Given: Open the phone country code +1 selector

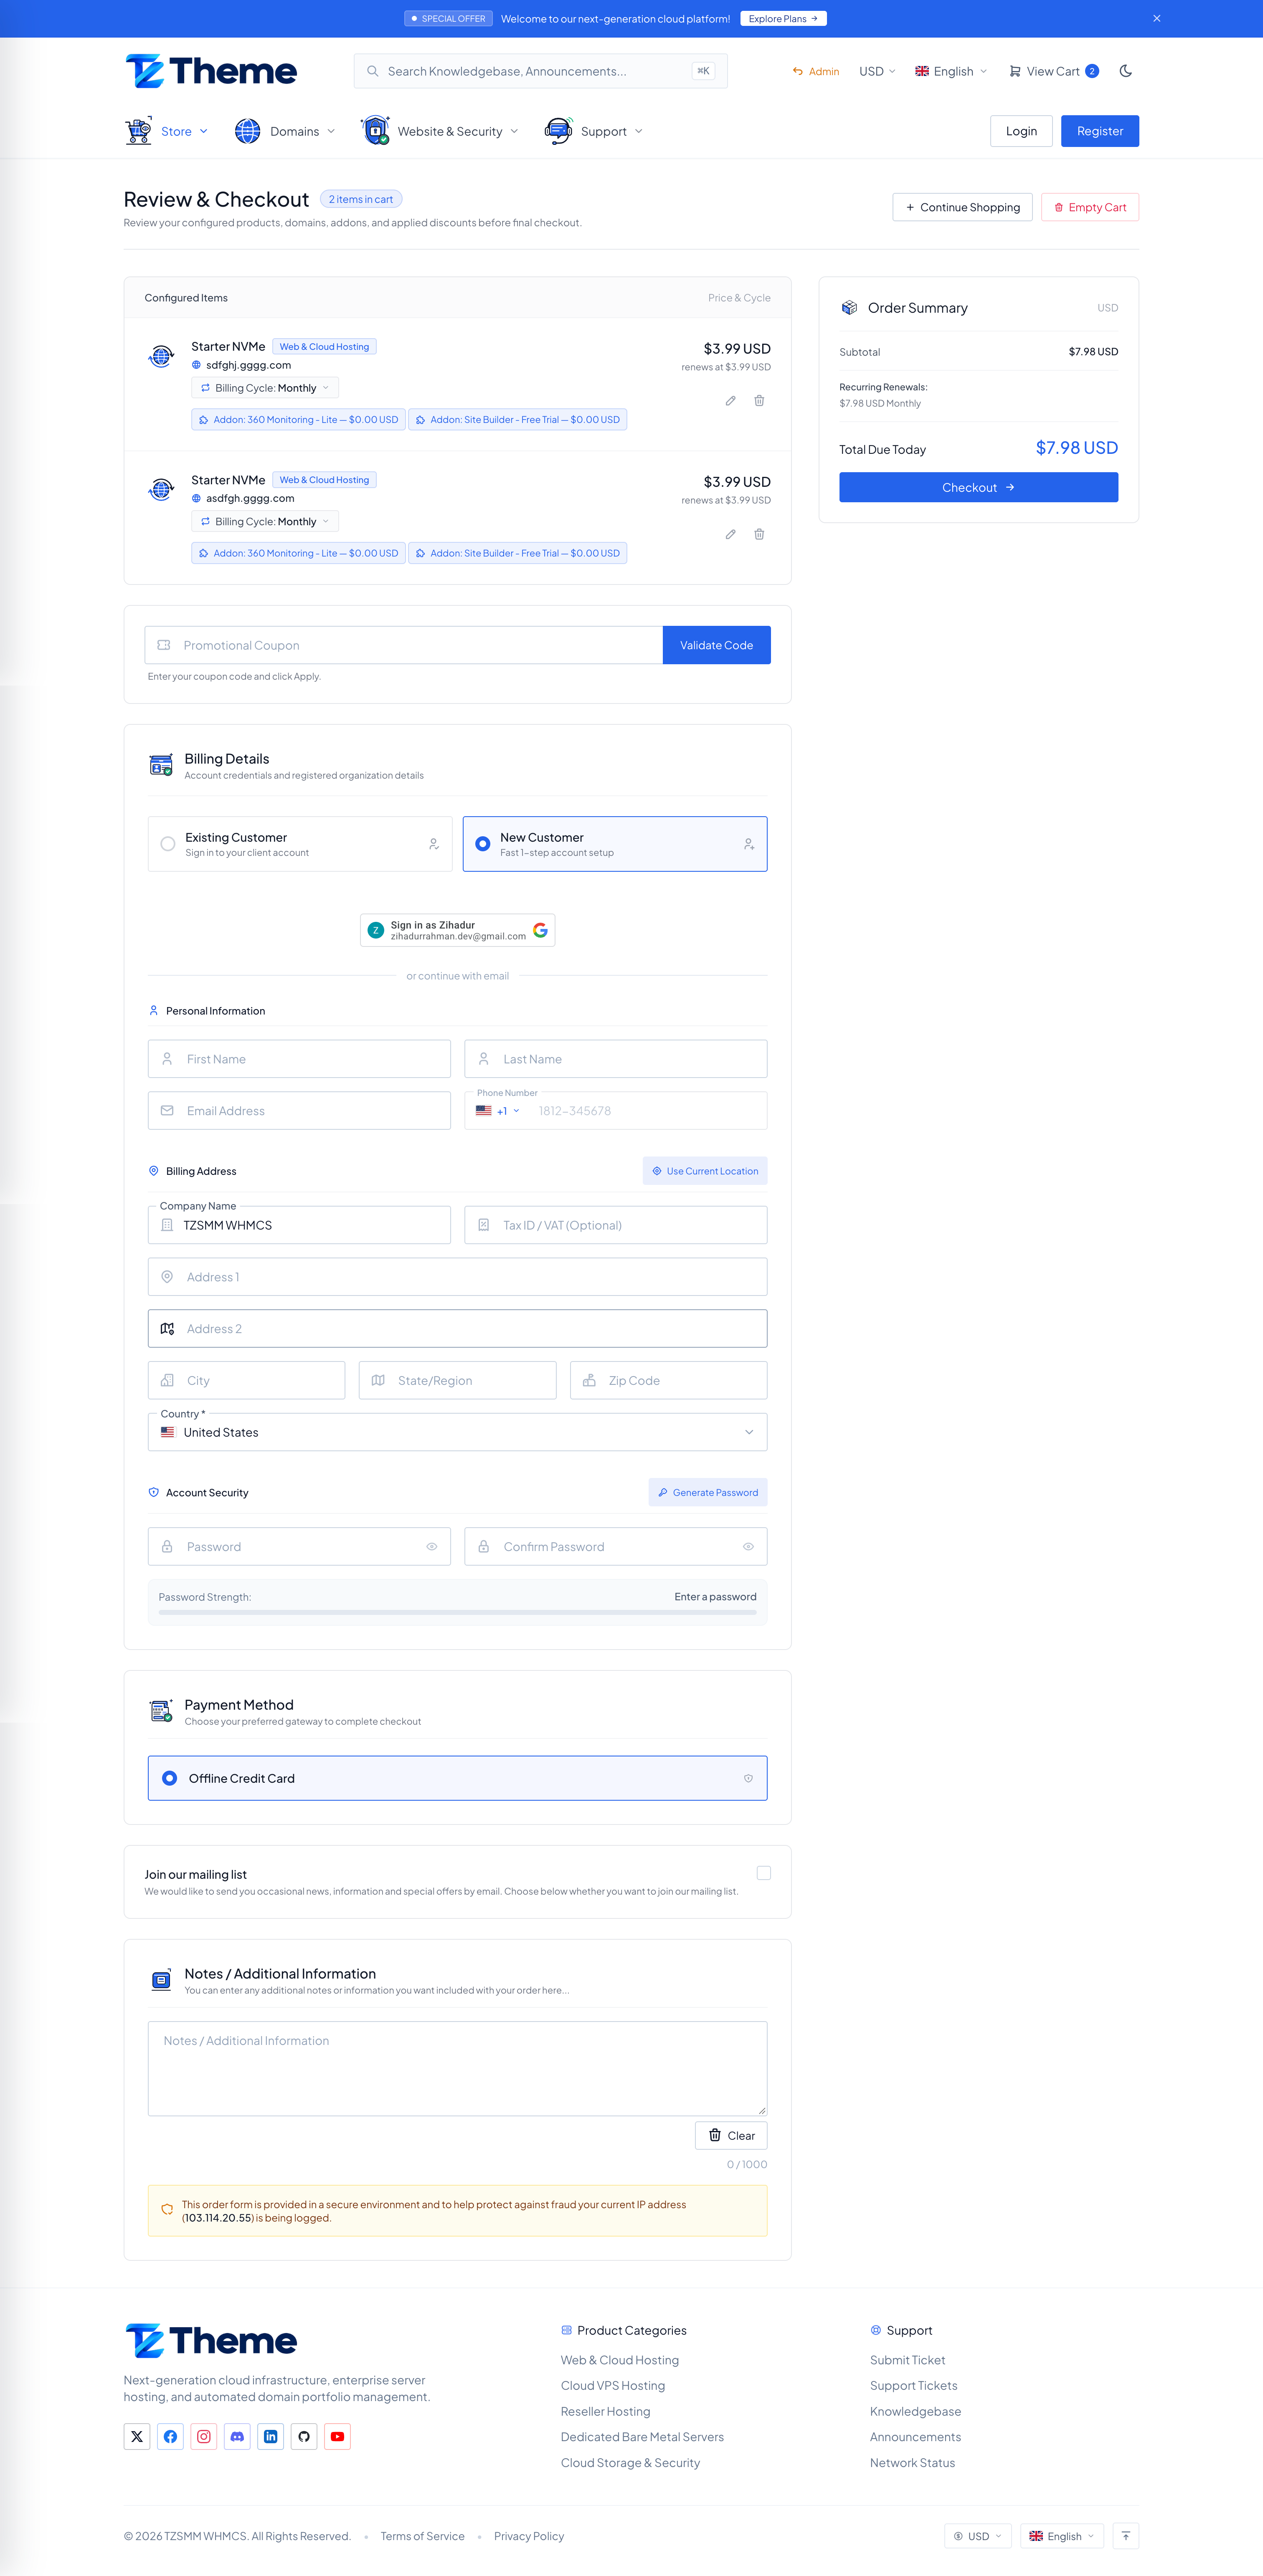Looking at the screenshot, I should click(x=498, y=1111).
